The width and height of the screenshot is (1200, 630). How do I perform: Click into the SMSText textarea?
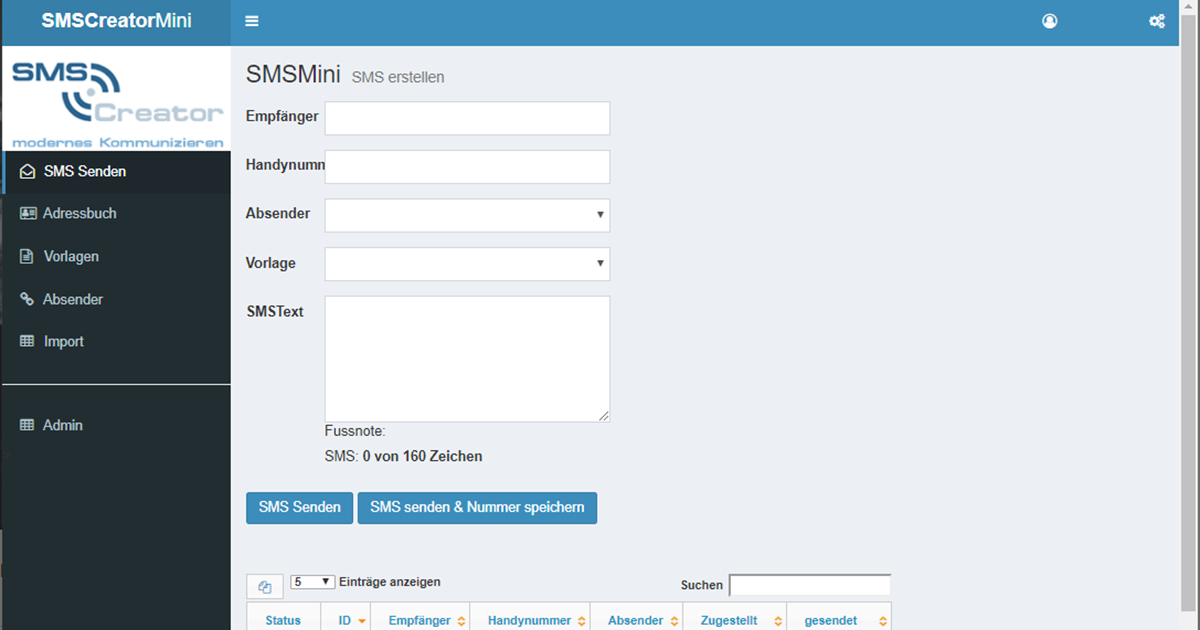[467, 358]
